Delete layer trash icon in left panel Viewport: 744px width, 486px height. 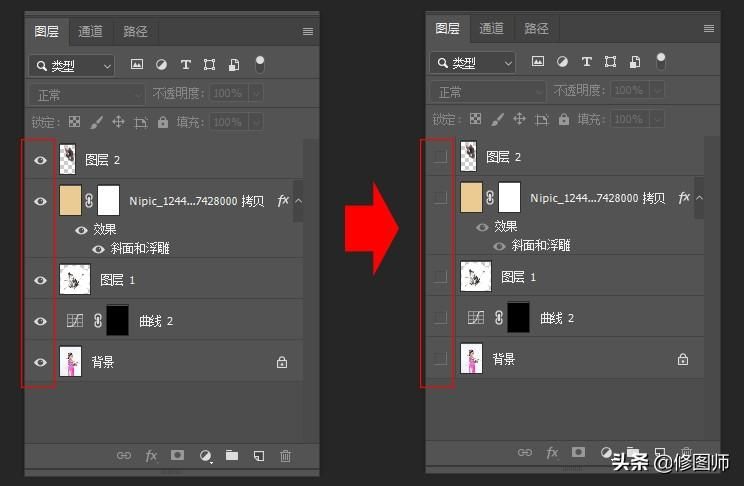click(285, 456)
